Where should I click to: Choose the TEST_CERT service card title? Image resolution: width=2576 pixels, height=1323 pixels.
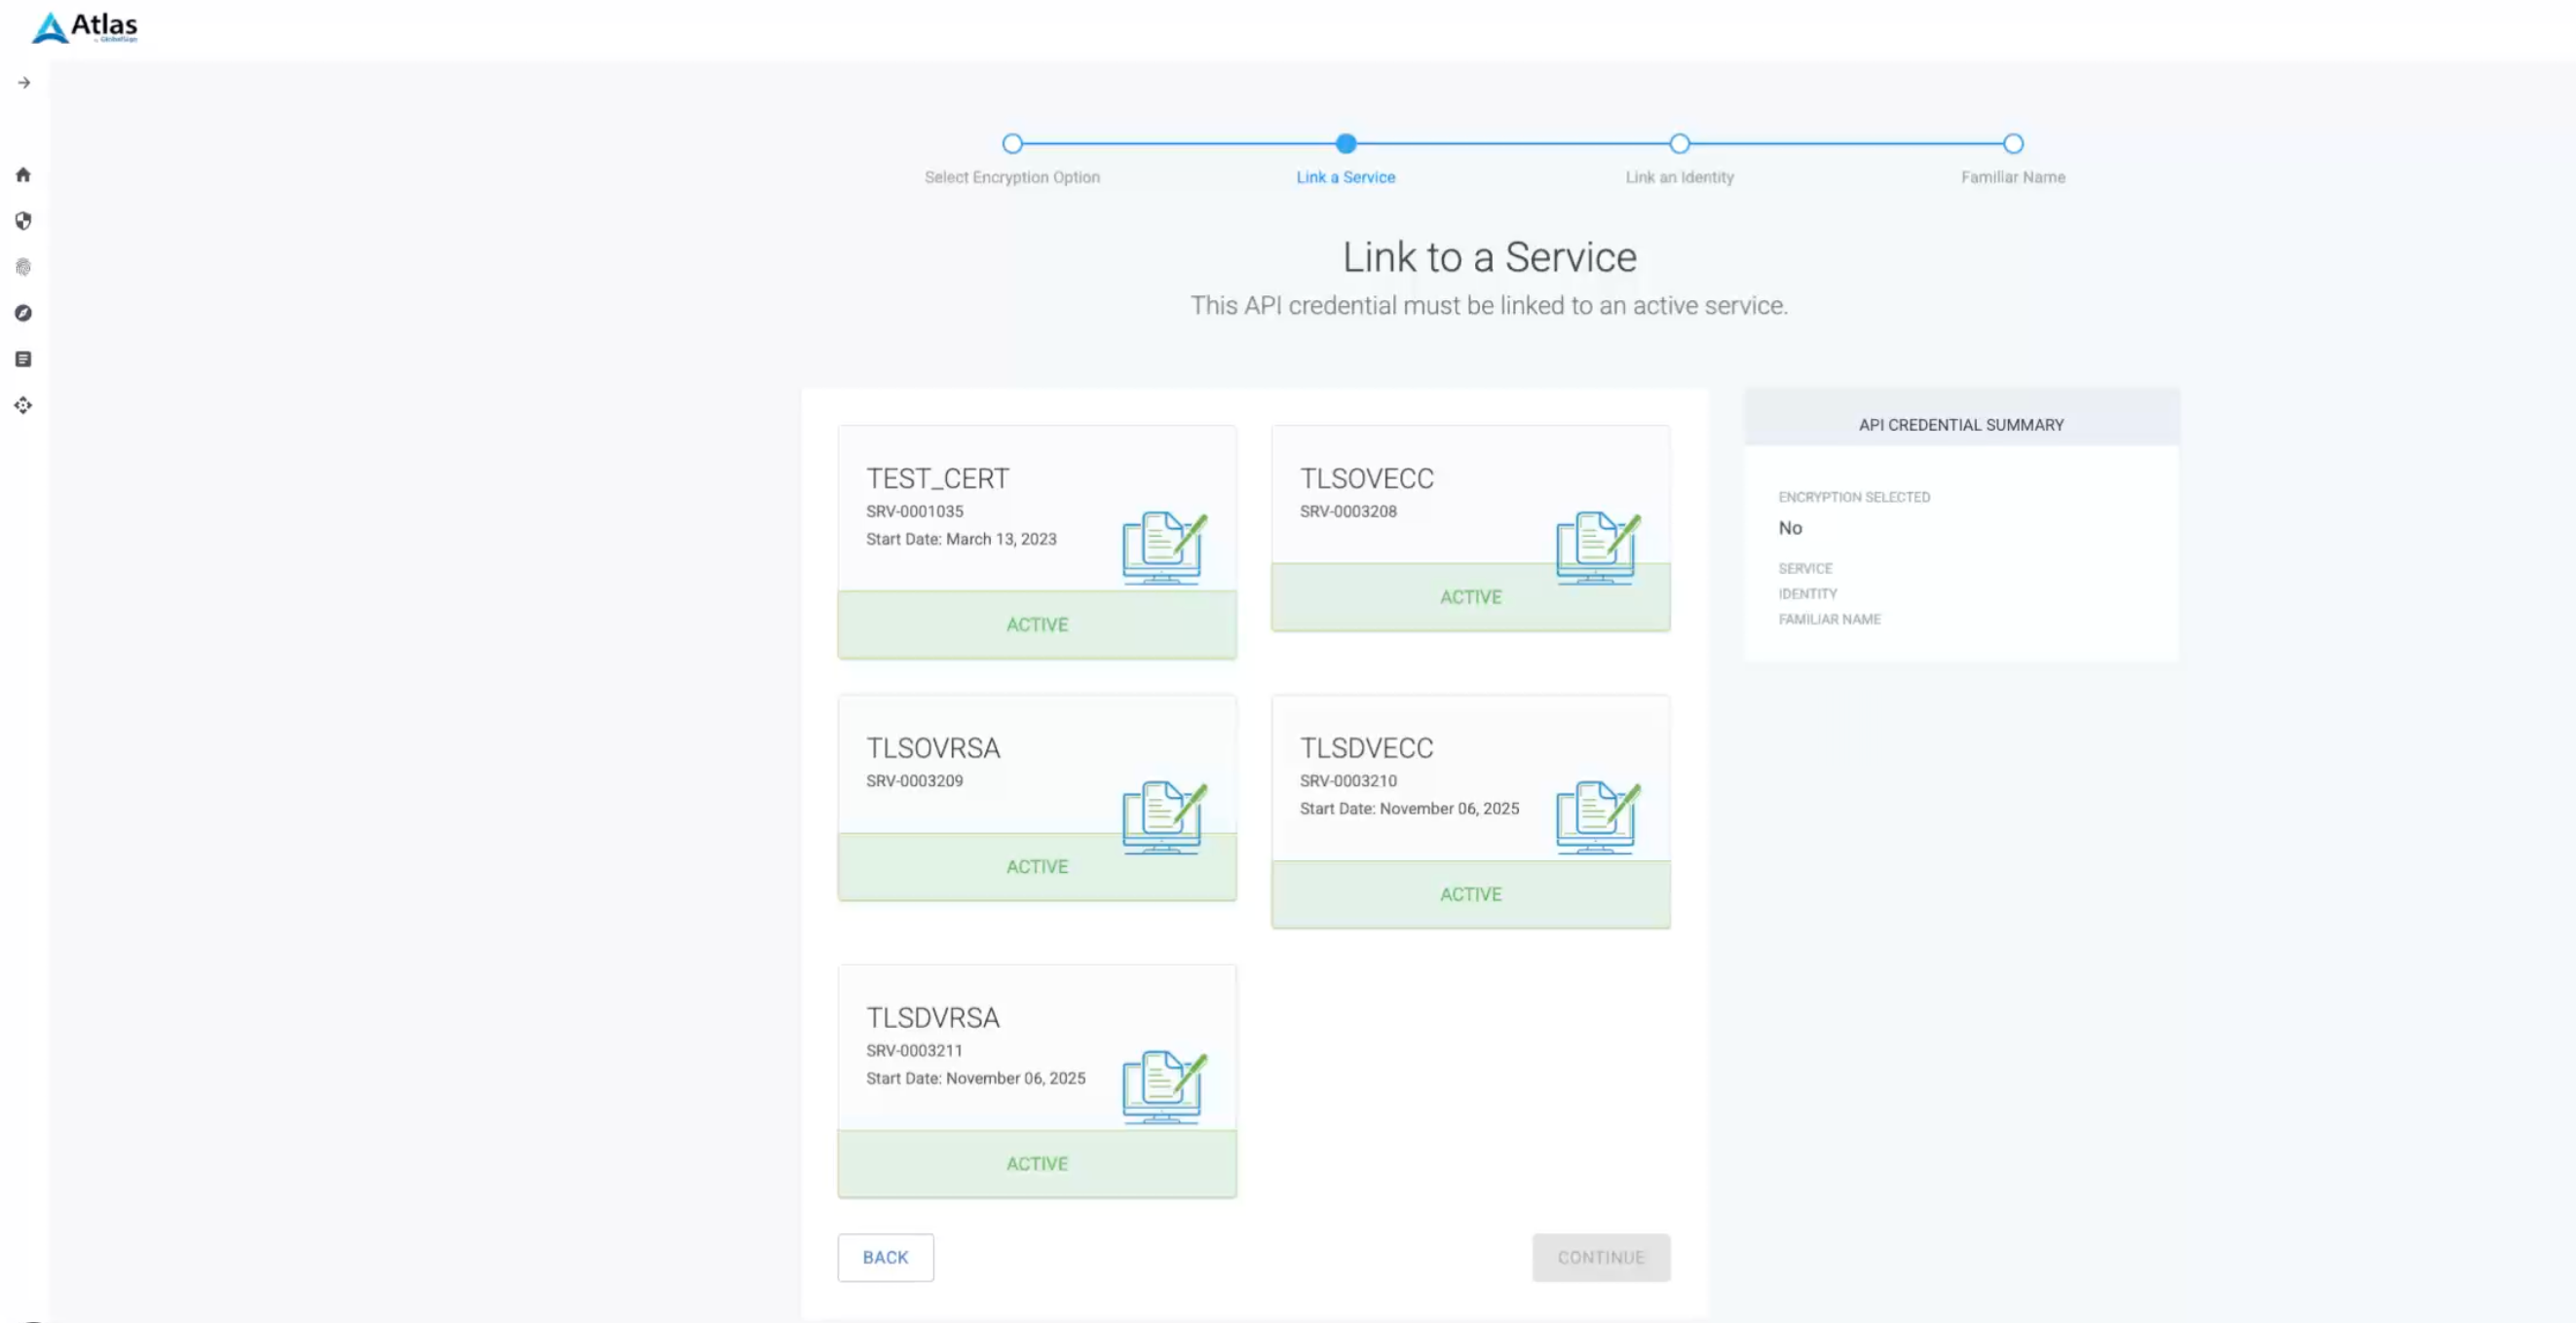[x=938, y=479]
